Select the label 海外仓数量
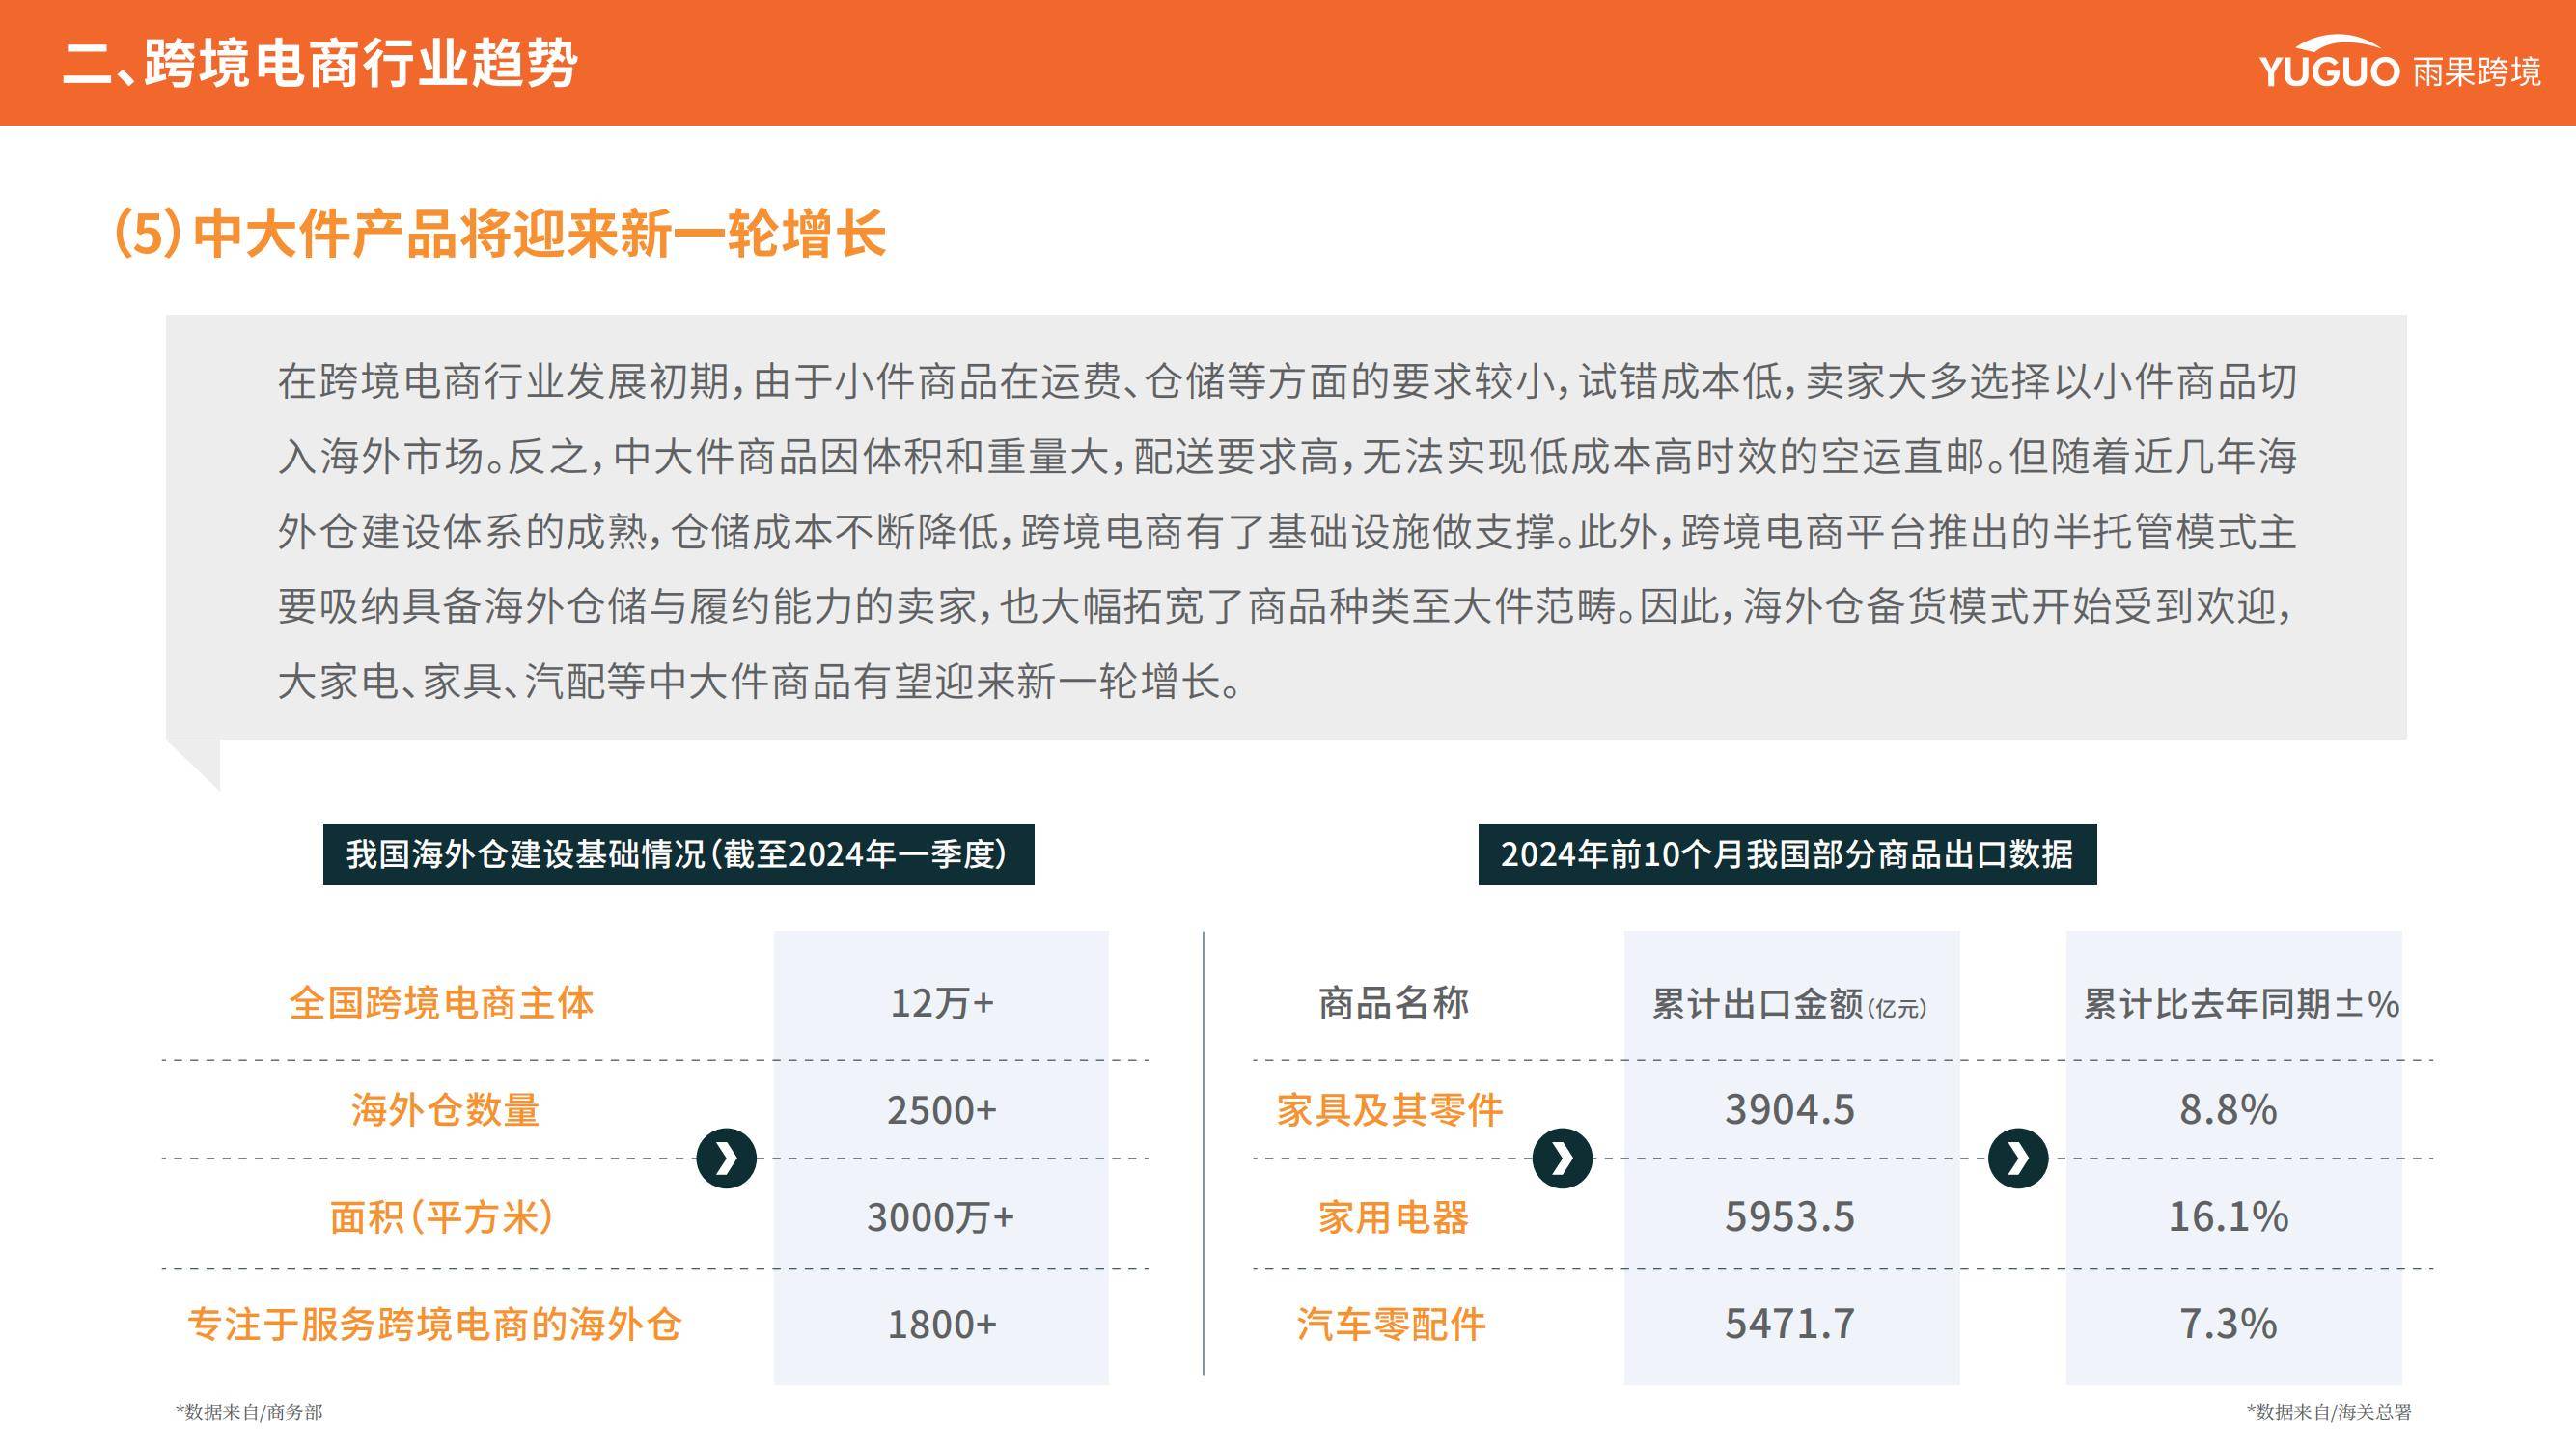This screenshot has width=2576, height=1452. click(445, 1110)
